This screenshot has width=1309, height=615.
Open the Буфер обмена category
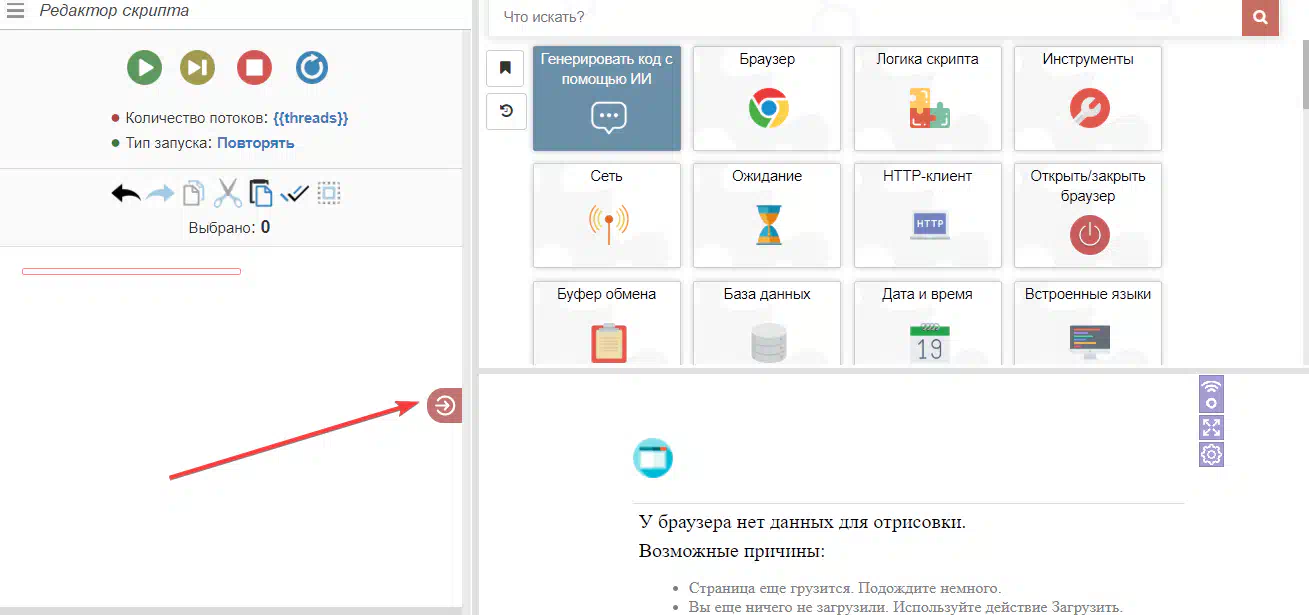607,323
